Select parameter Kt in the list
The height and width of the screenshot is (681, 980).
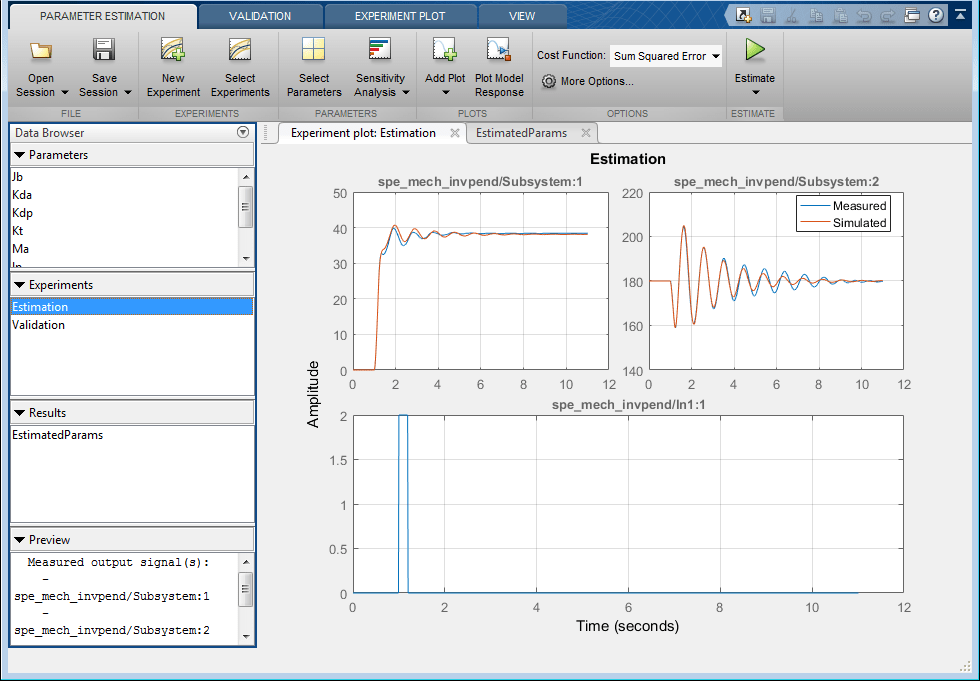[125, 231]
